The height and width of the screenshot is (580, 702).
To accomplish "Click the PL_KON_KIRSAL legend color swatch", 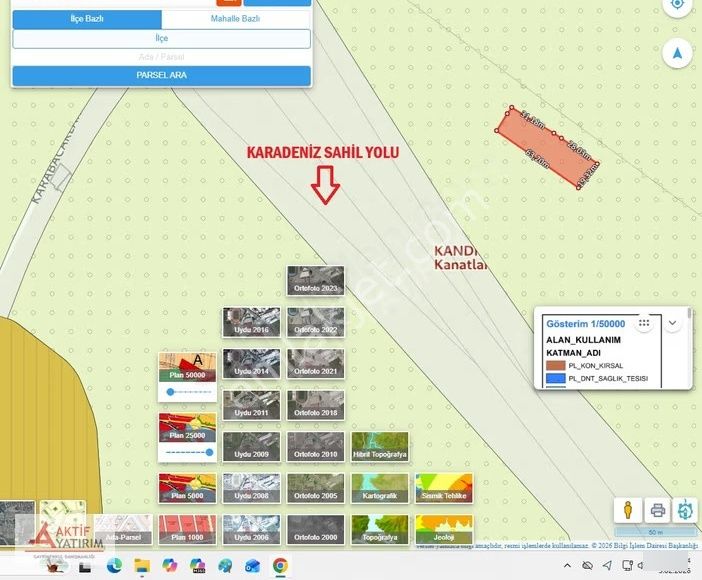I will [x=556, y=365].
